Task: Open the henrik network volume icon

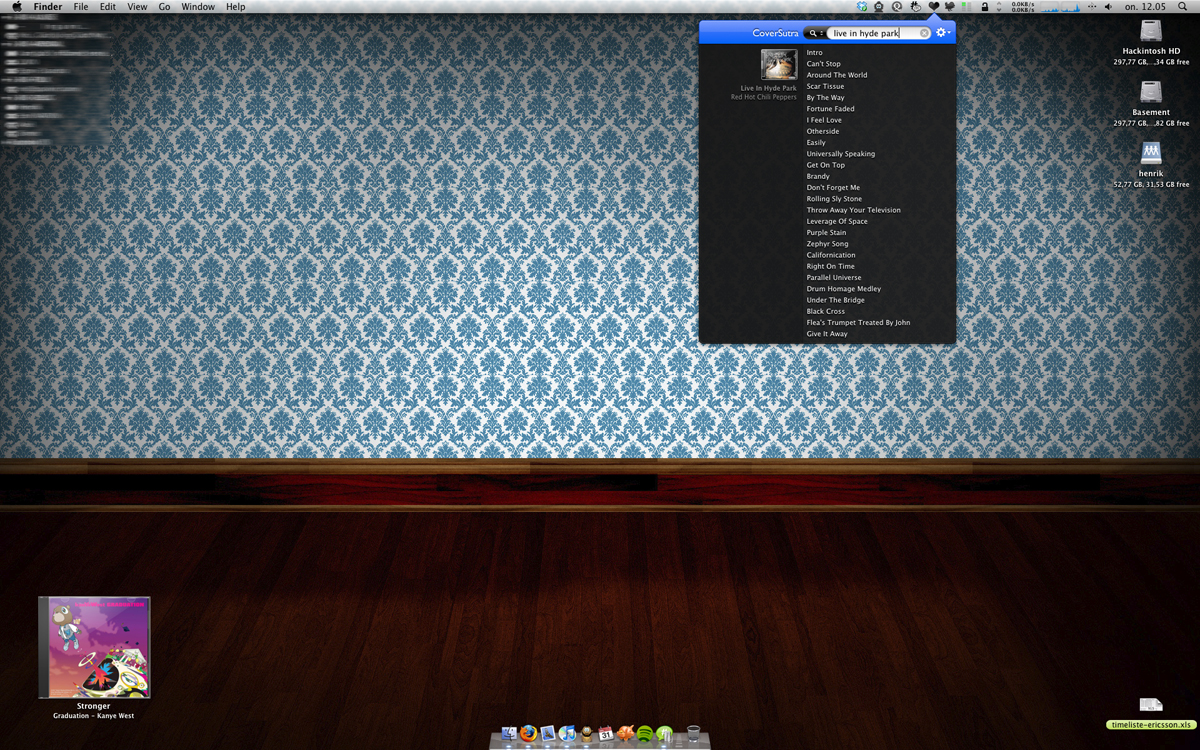Action: pyautogui.click(x=1151, y=154)
